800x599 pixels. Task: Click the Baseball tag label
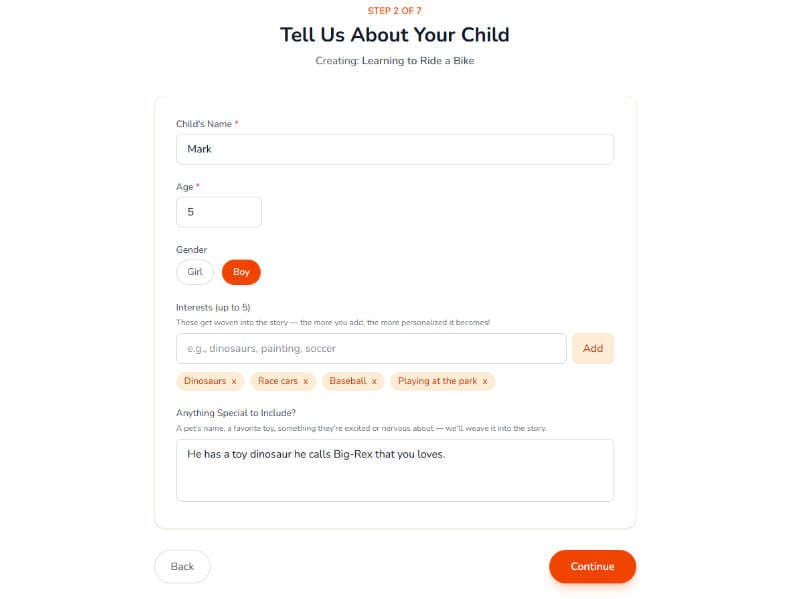(x=349, y=381)
